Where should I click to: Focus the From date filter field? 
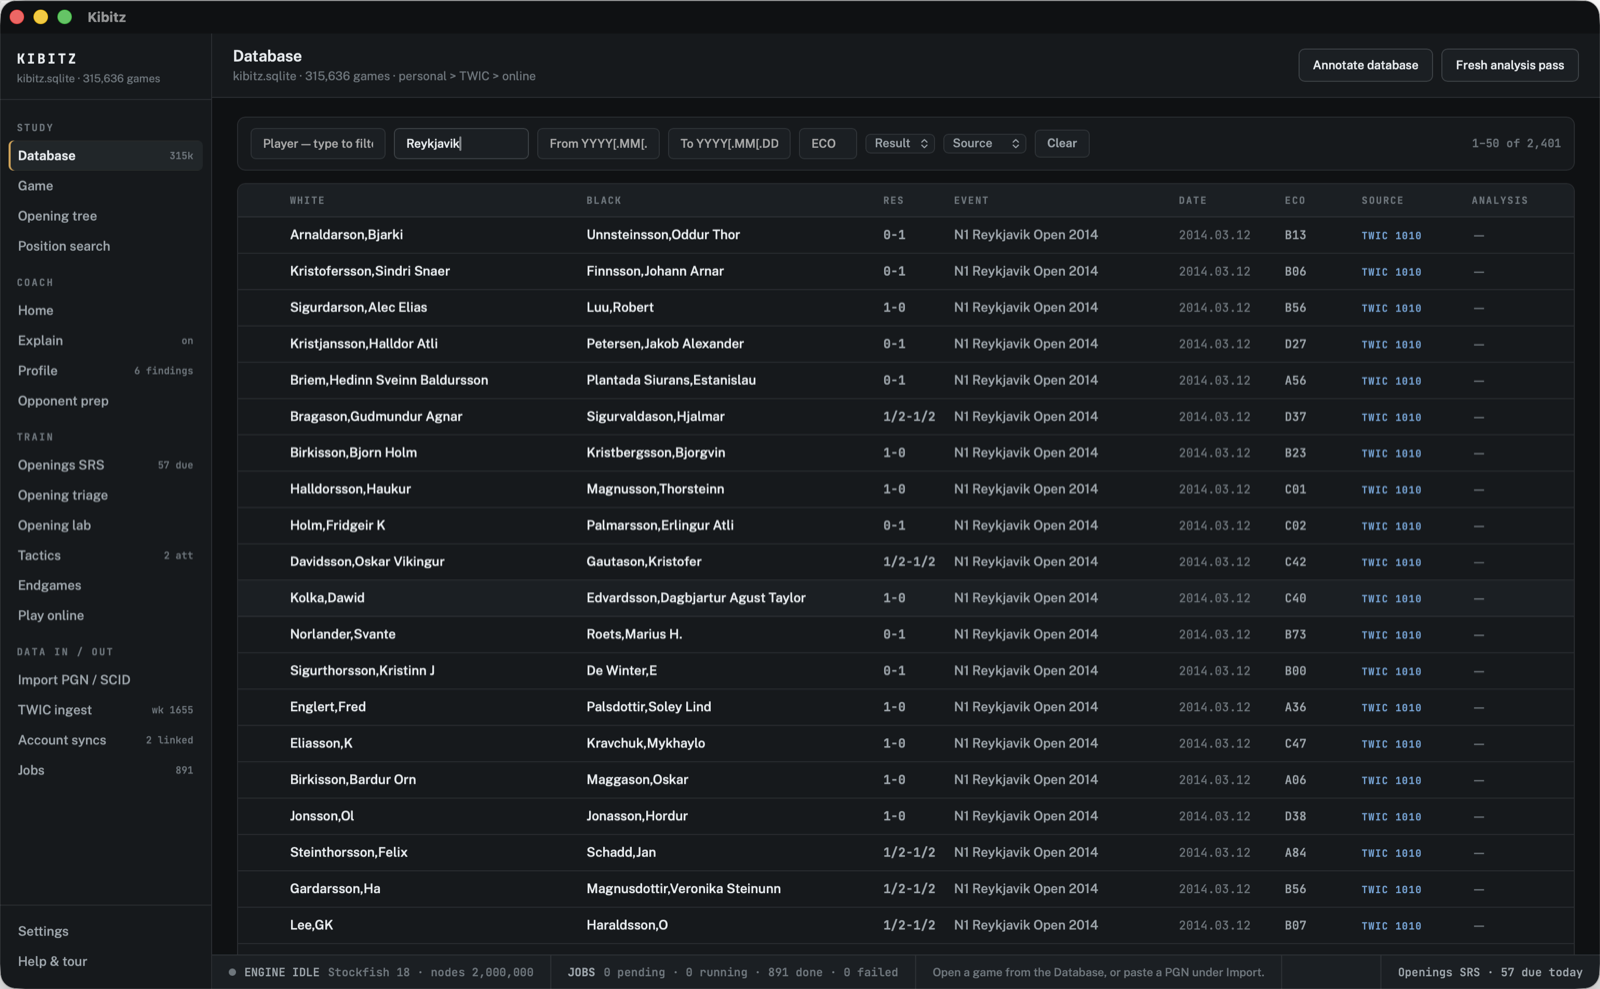(598, 143)
